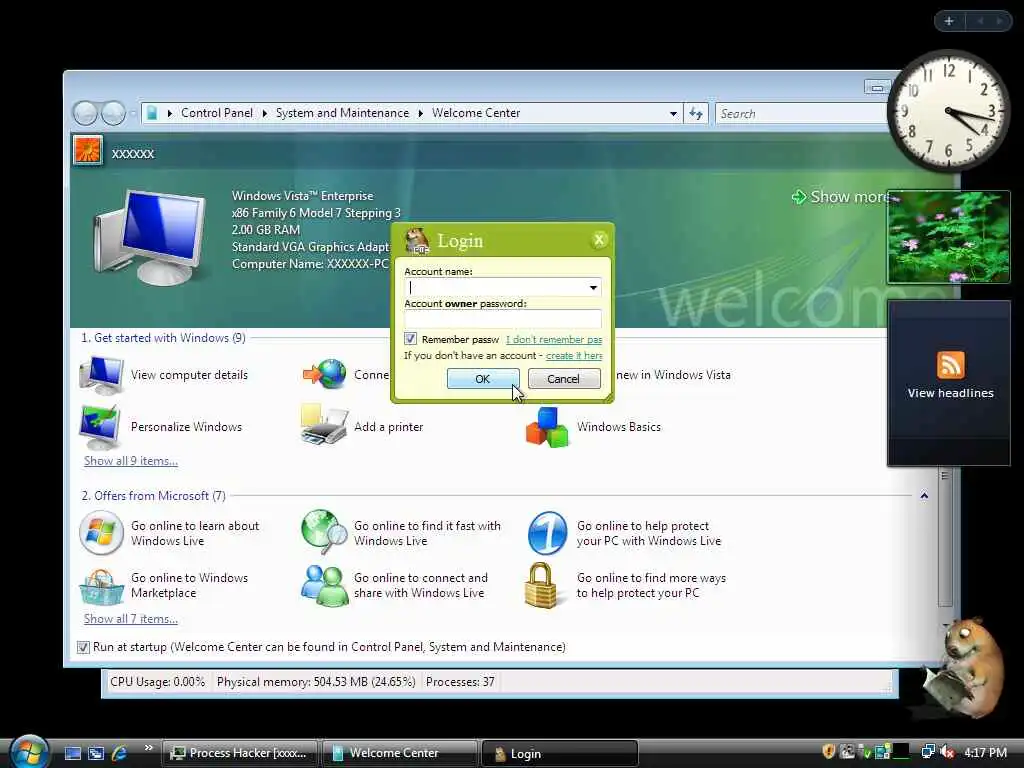
Task: Switch to Login taskbar button
Action: pyautogui.click(x=559, y=754)
